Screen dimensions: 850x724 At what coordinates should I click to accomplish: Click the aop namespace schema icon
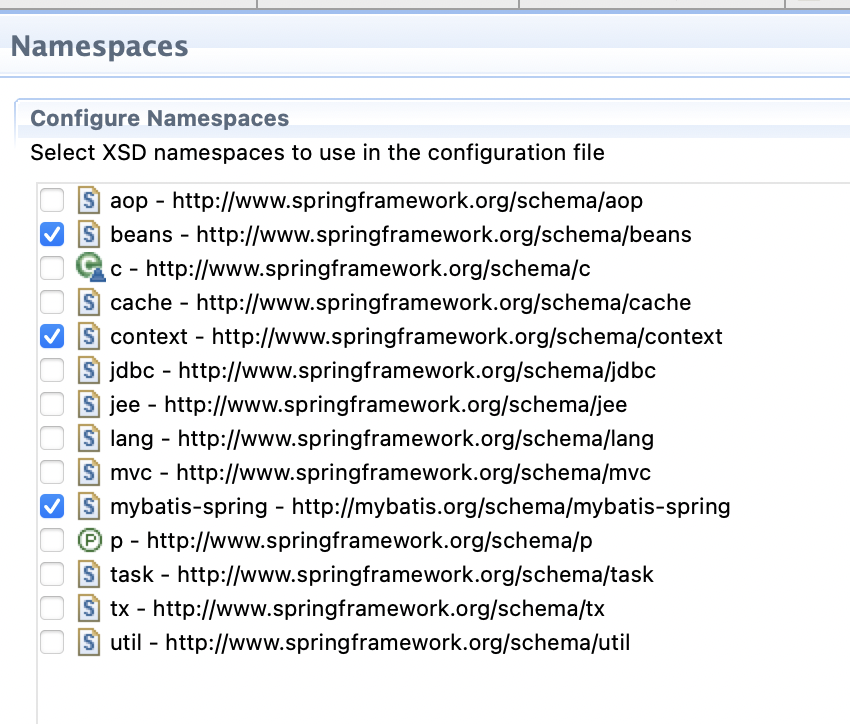click(89, 201)
